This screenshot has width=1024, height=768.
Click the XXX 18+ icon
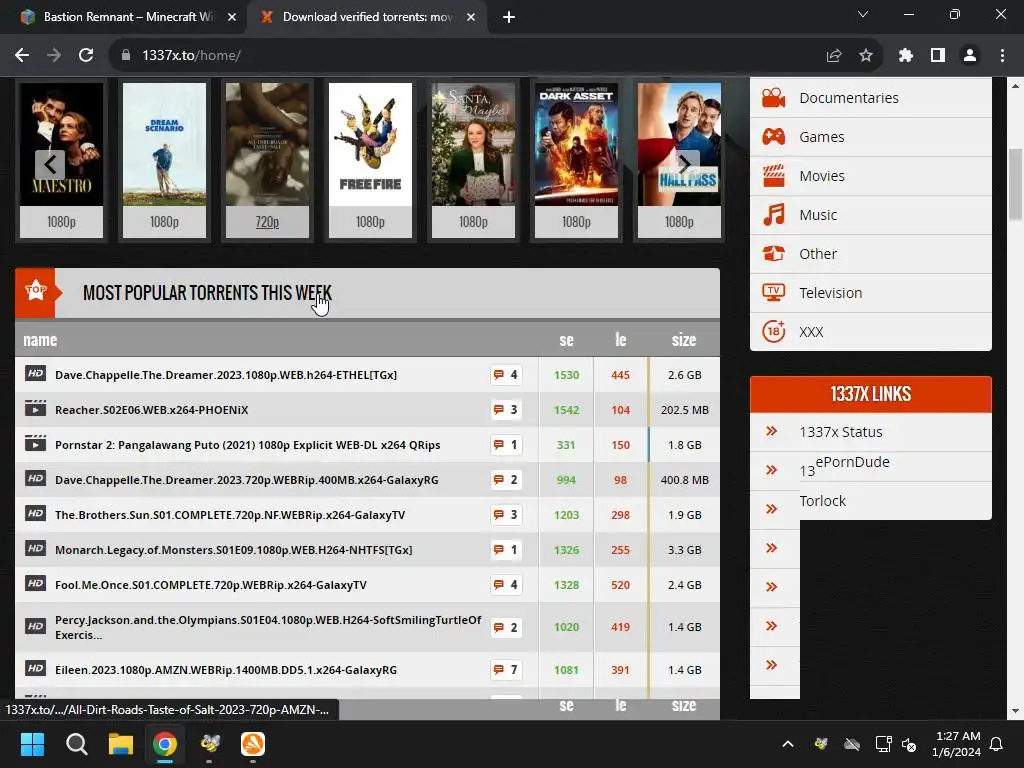(x=774, y=331)
